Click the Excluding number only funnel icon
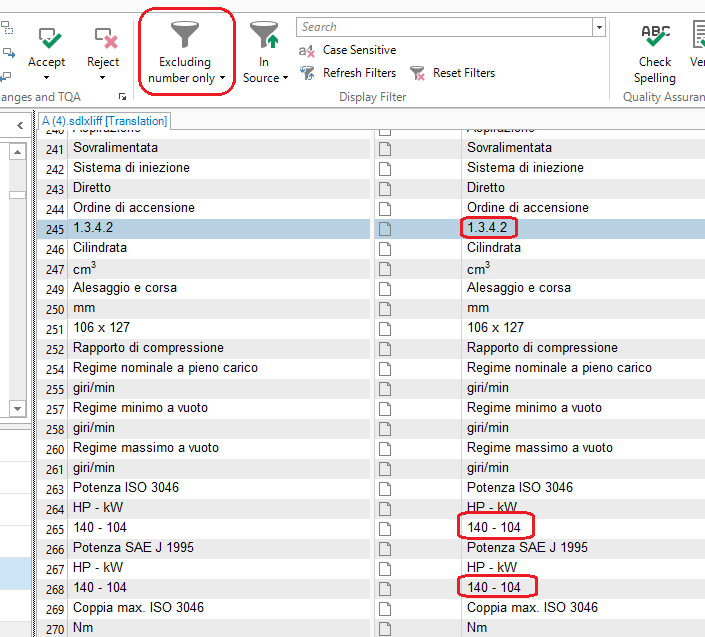Viewport: 705px width, 637px height. point(185,35)
